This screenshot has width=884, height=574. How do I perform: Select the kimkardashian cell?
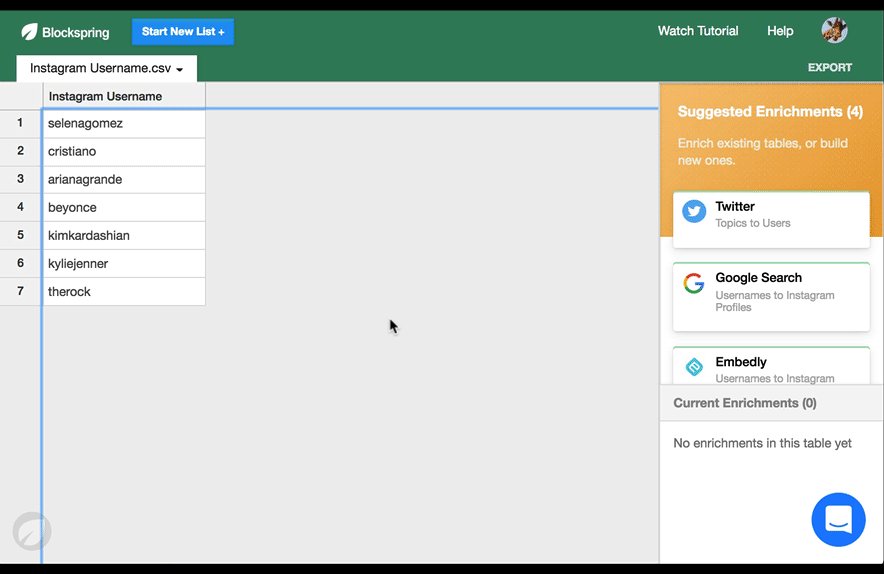124,236
